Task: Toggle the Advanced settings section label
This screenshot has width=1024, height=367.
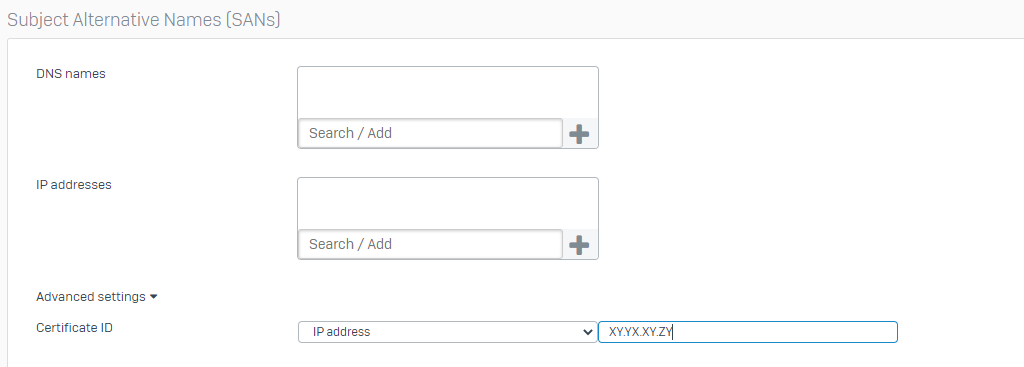Action: (91, 297)
